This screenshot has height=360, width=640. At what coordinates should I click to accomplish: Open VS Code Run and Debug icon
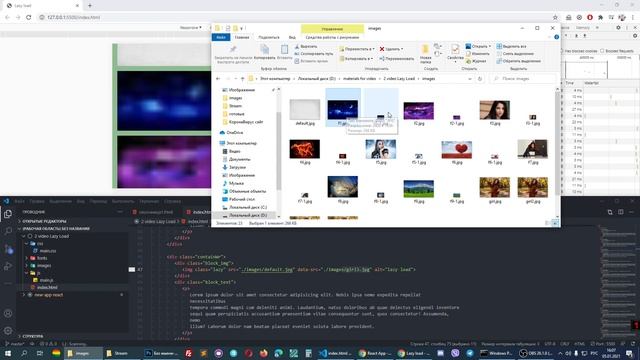8,266
